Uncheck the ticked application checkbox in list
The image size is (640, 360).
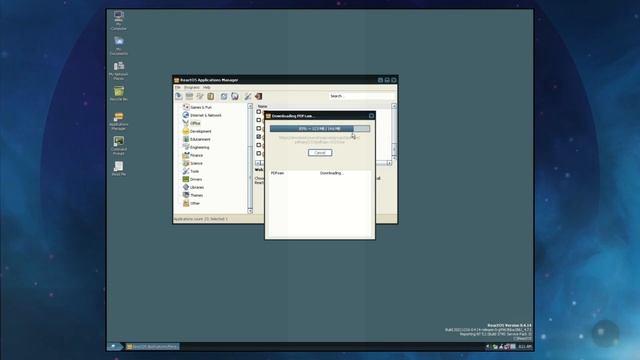258,136
